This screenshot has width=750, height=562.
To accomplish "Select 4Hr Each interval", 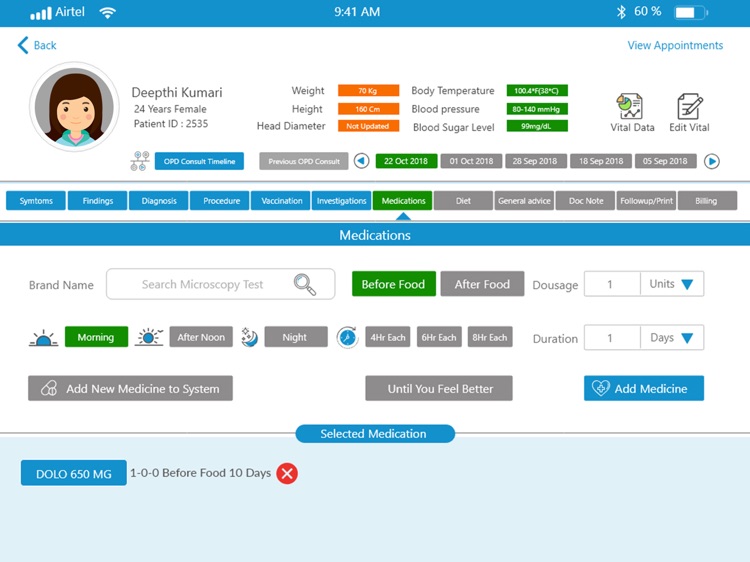I will tap(388, 337).
